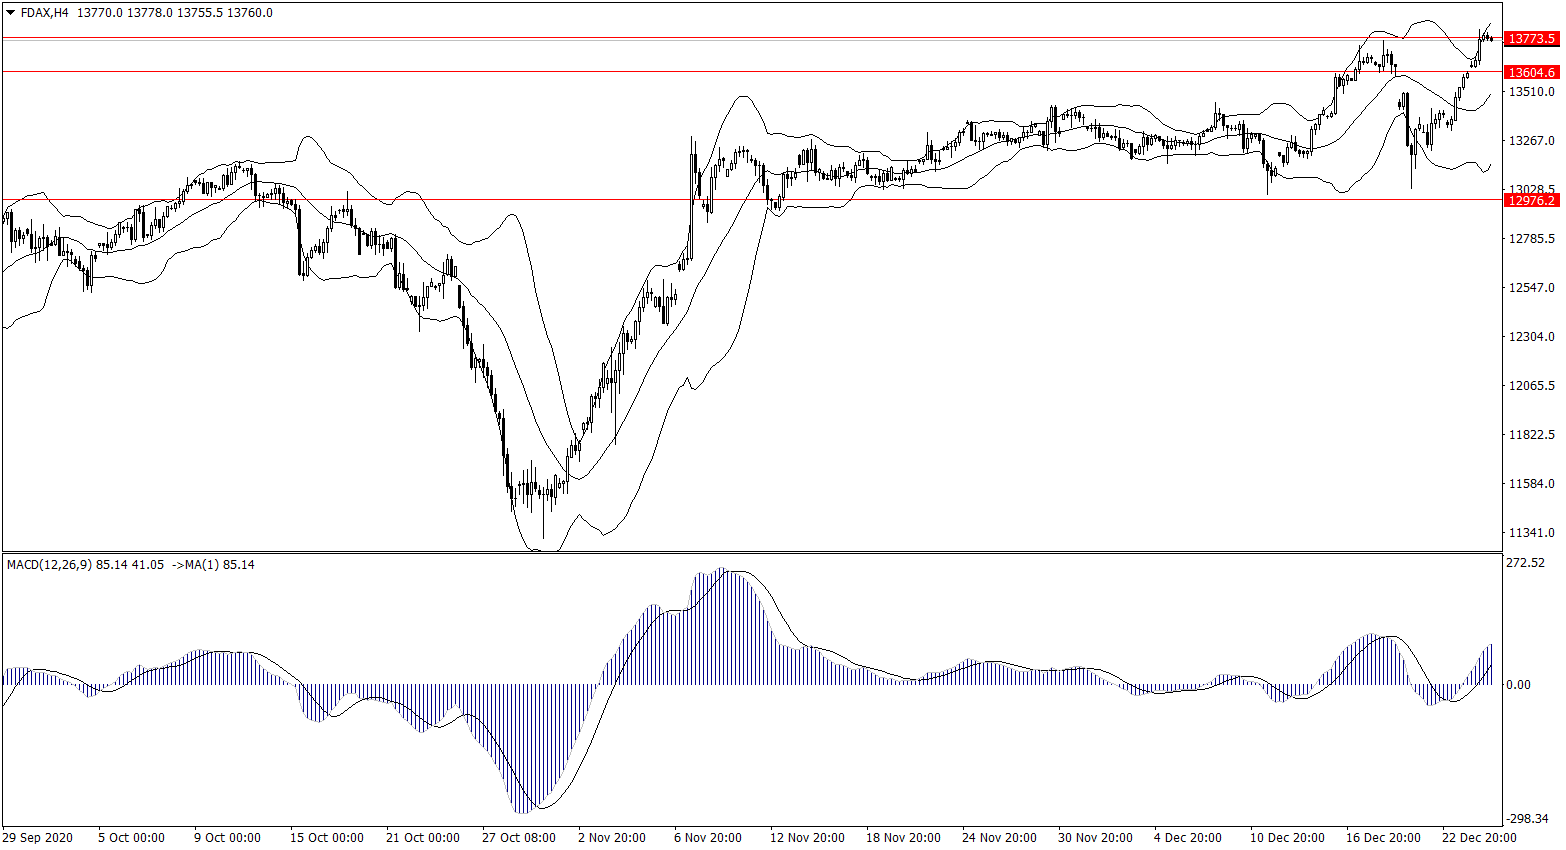Click the 12 Nov 20:00 time label
1566x850 pixels.
pos(807,838)
